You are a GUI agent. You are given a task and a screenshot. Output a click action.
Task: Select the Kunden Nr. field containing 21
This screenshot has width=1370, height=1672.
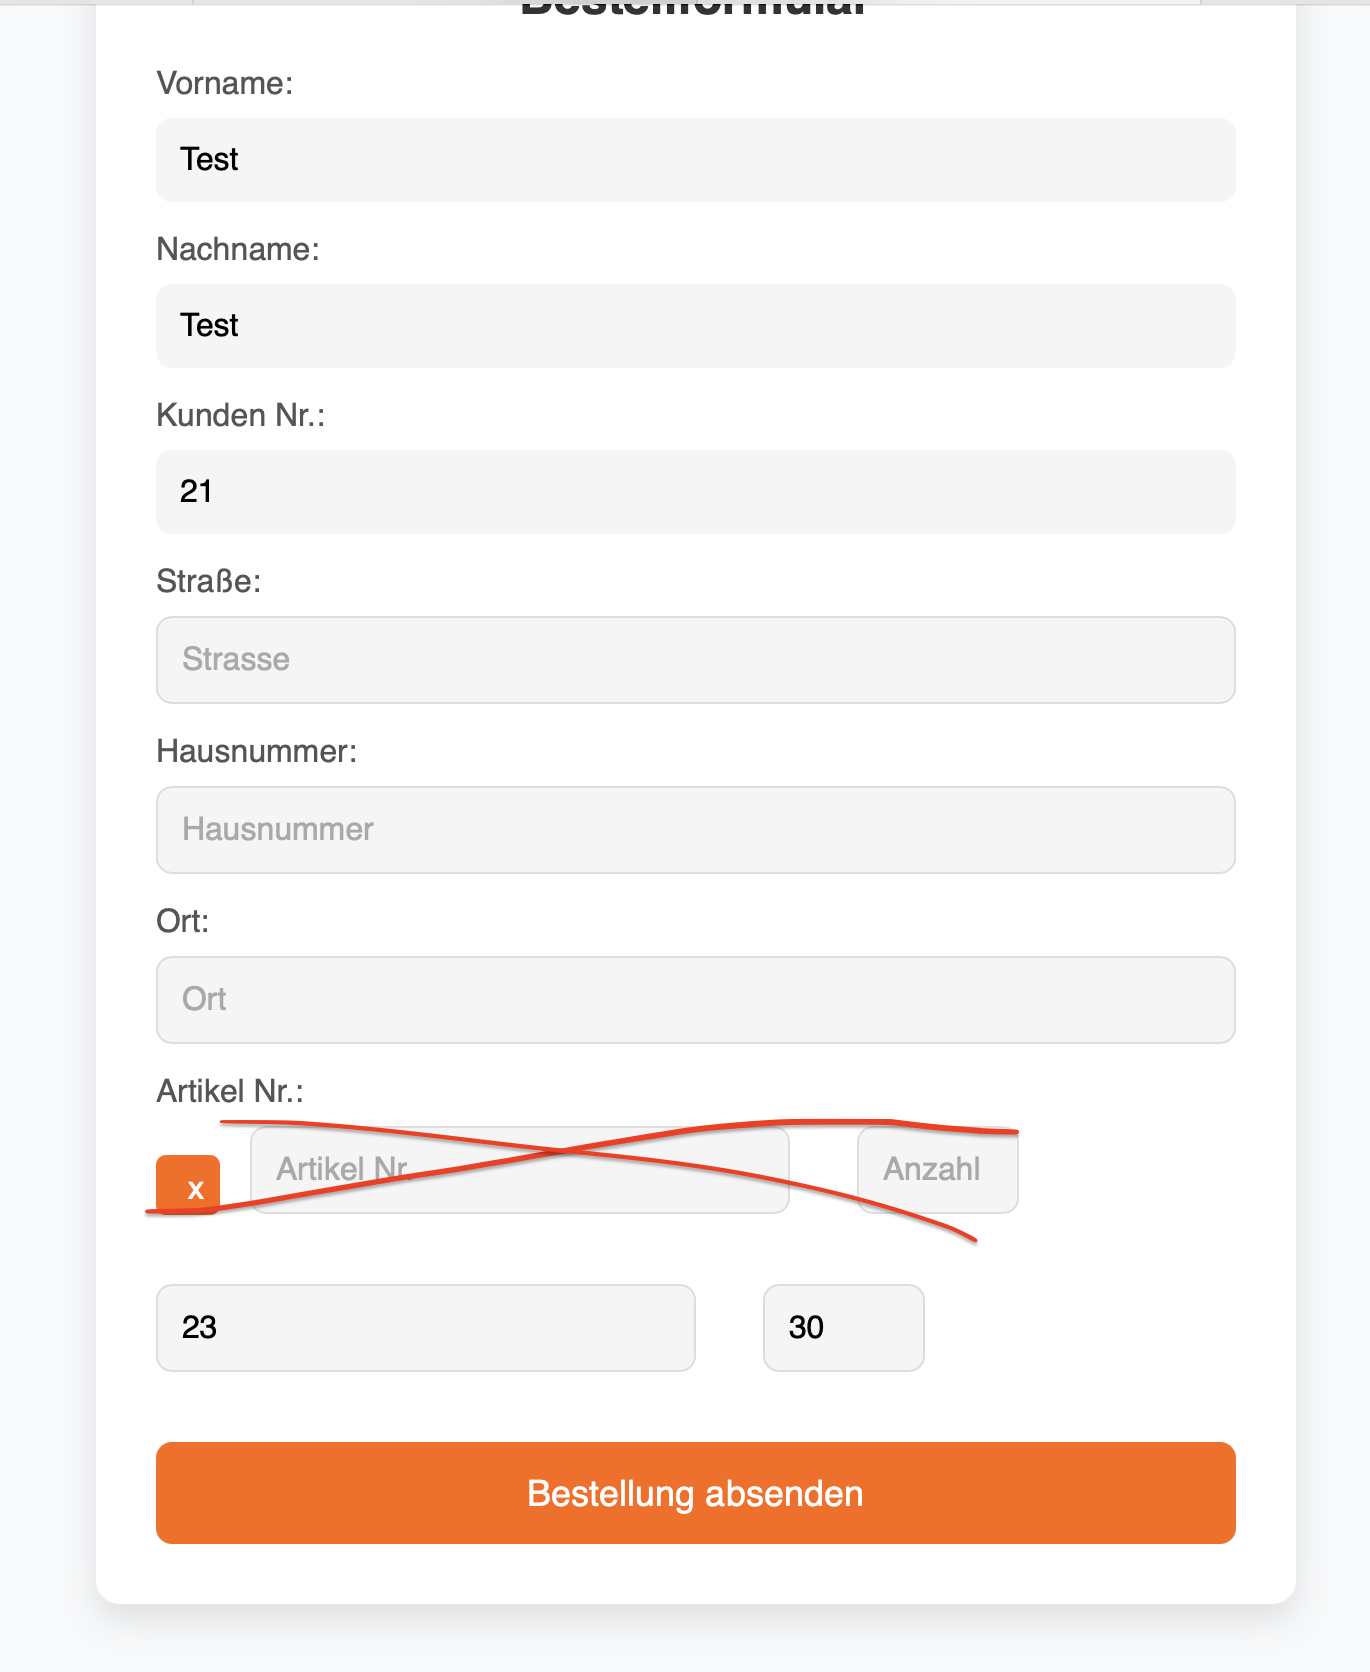tap(695, 492)
